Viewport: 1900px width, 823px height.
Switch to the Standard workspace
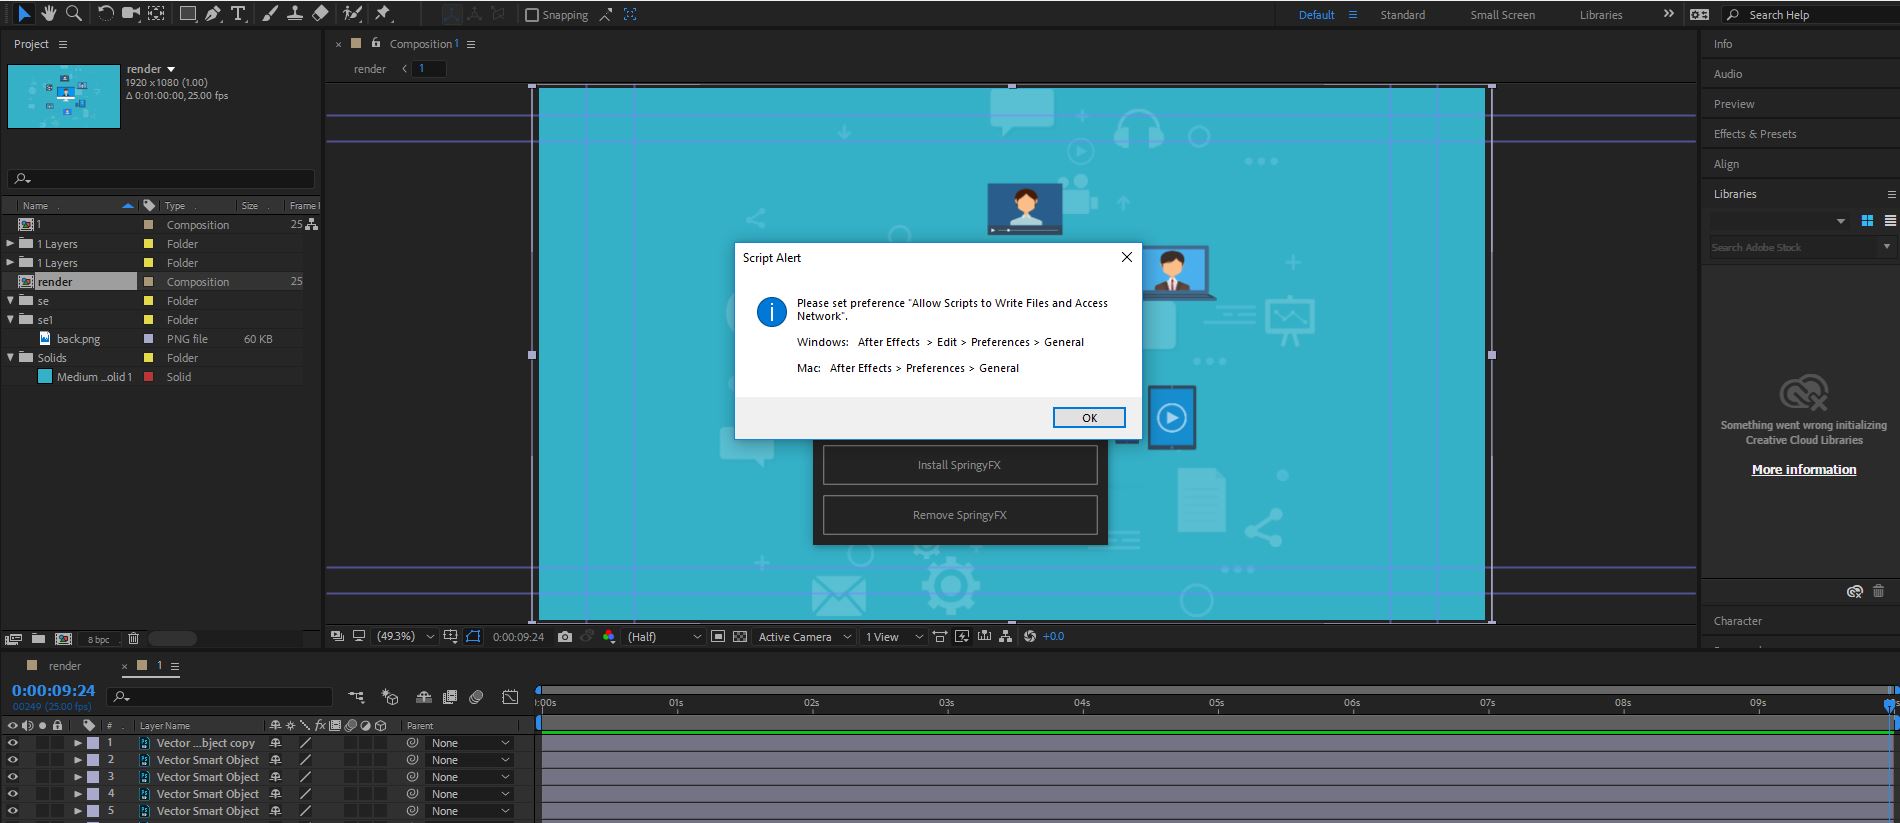click(x=1403, y=15)
